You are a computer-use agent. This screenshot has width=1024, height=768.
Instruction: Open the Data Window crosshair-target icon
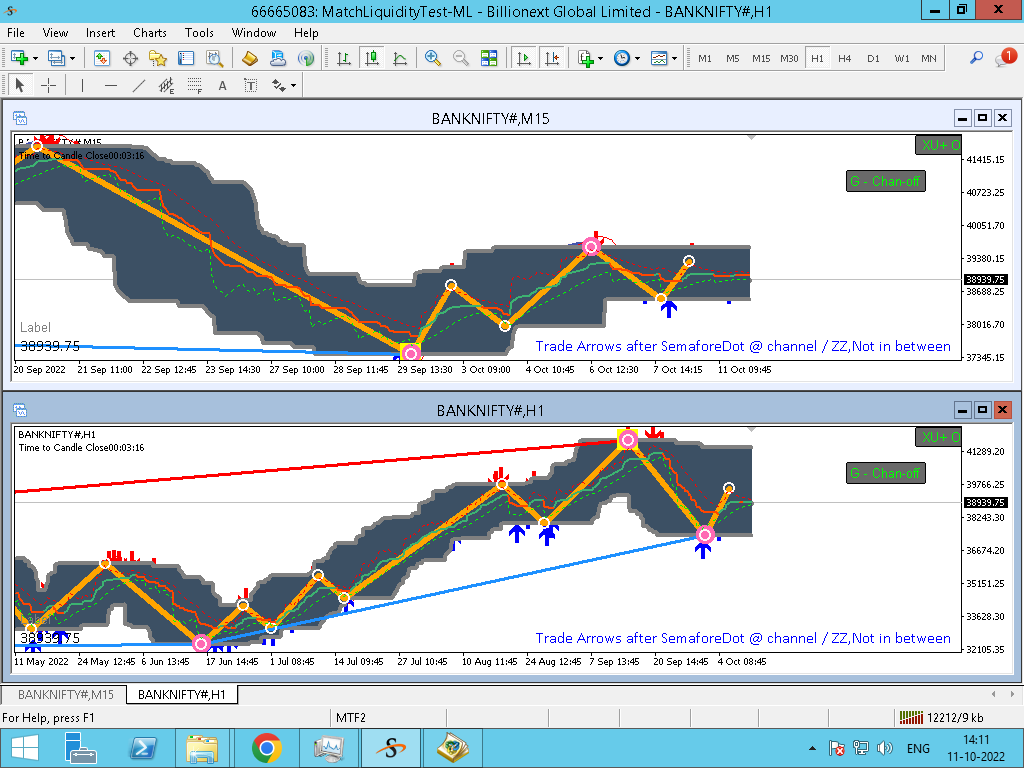pos(131,58)
